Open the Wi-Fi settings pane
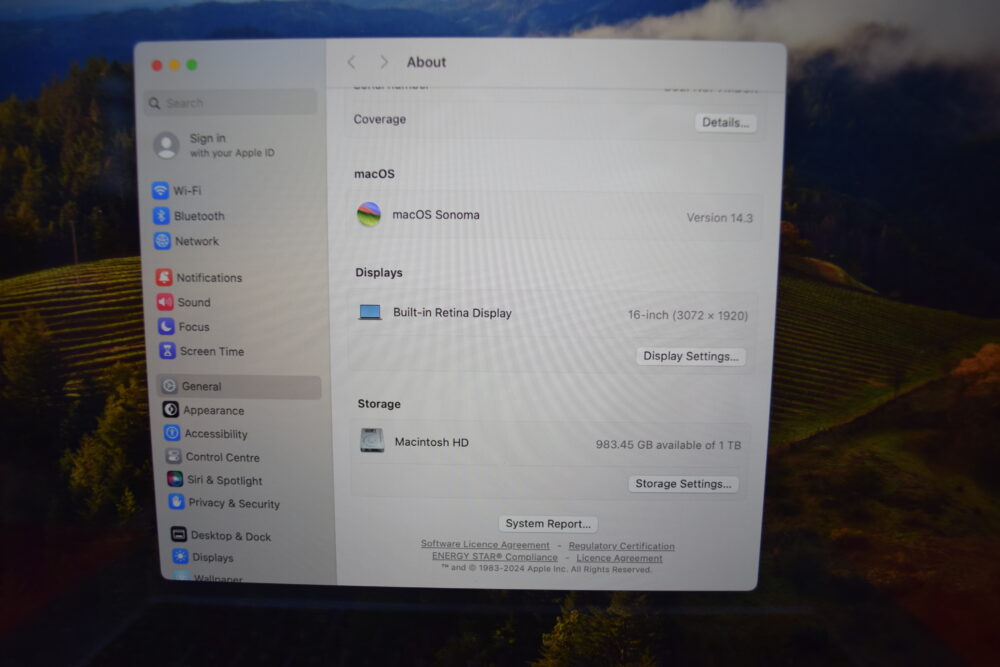This screenshot has height=667, width=1000. pos(233,190)
